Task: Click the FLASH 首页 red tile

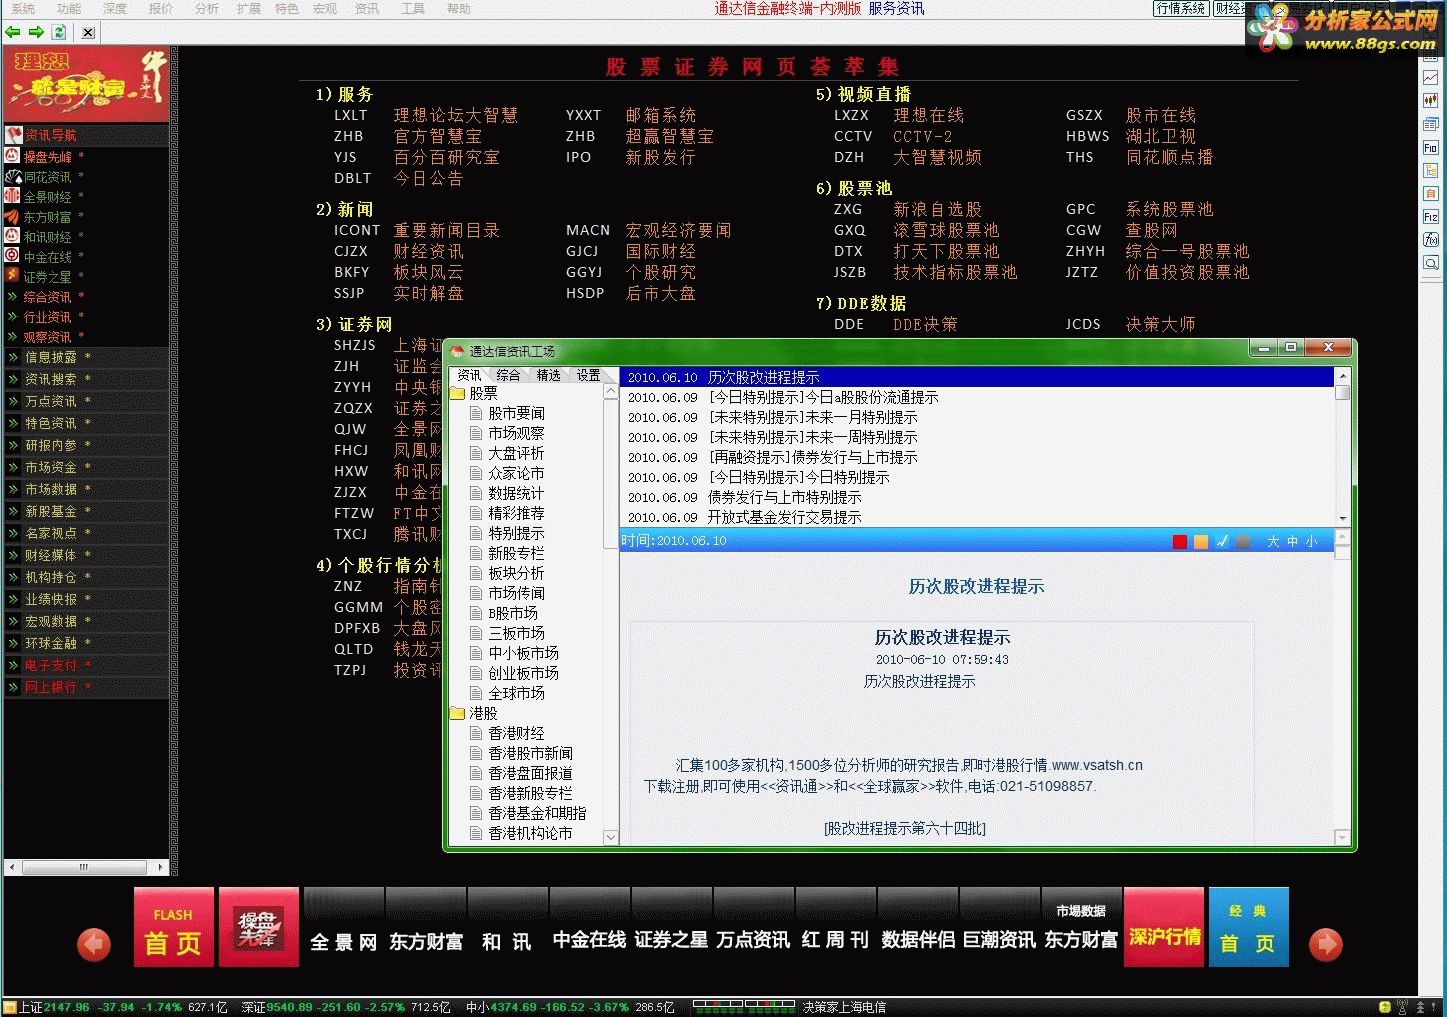Action: click(x=174, y=927)
